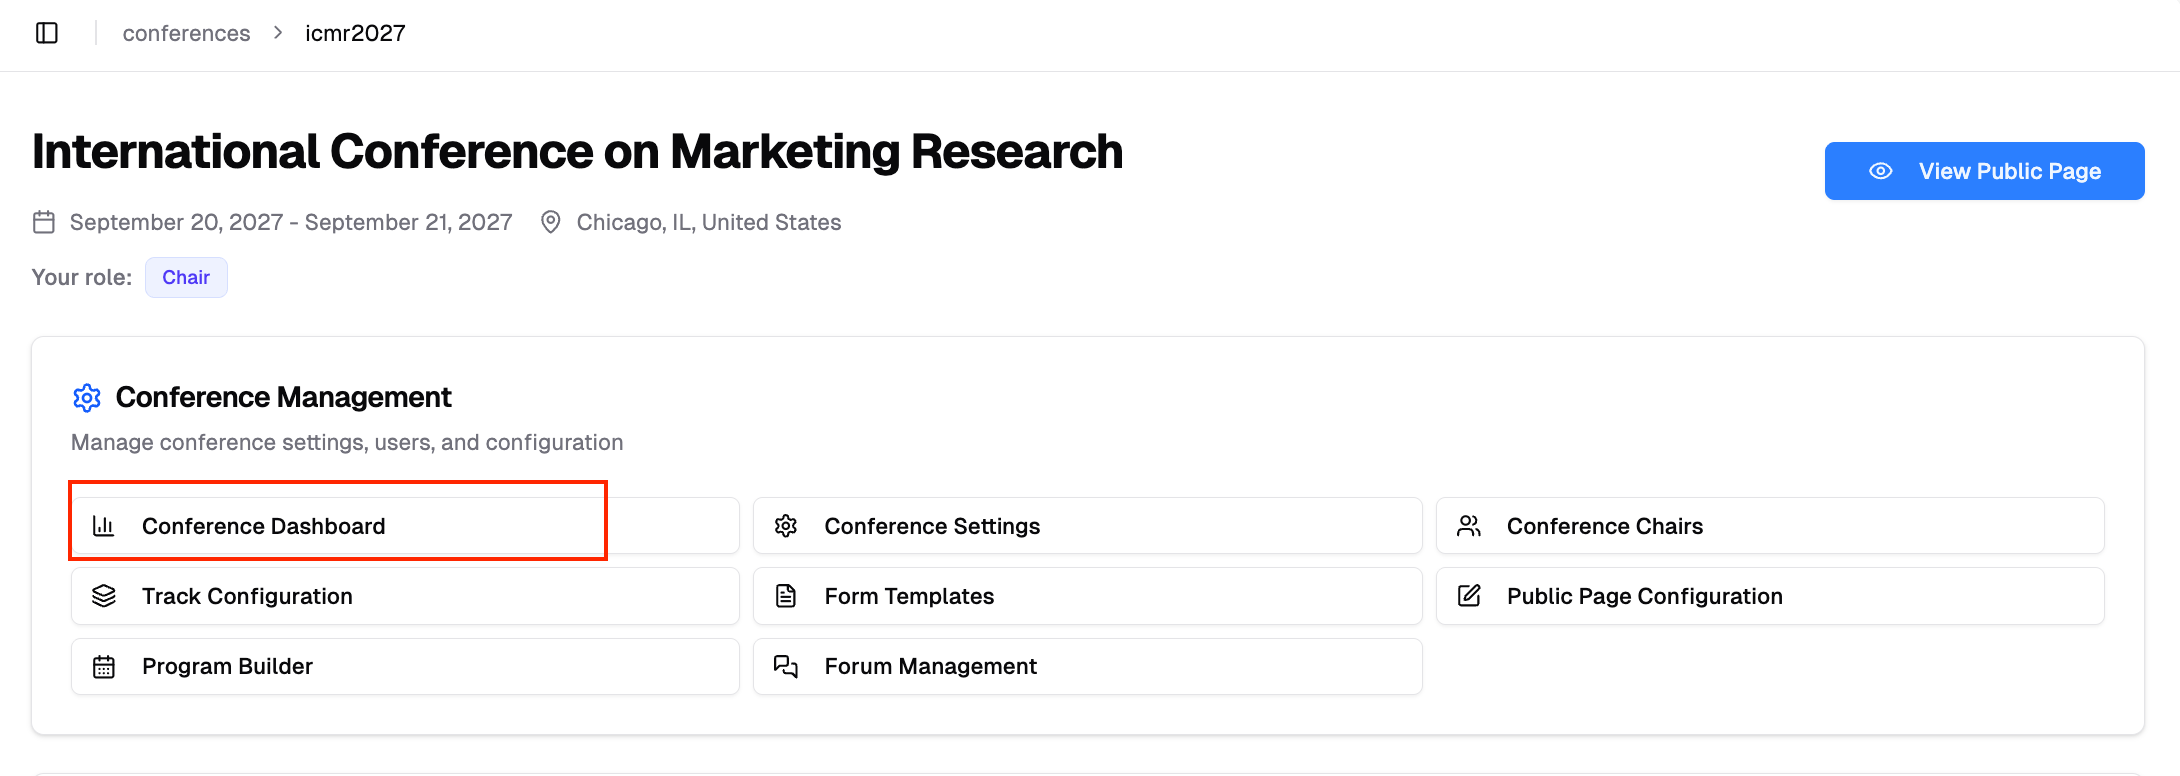Click the layers icon beside Track Configuration
This screenshot has height=776, width=2180.
104,596
